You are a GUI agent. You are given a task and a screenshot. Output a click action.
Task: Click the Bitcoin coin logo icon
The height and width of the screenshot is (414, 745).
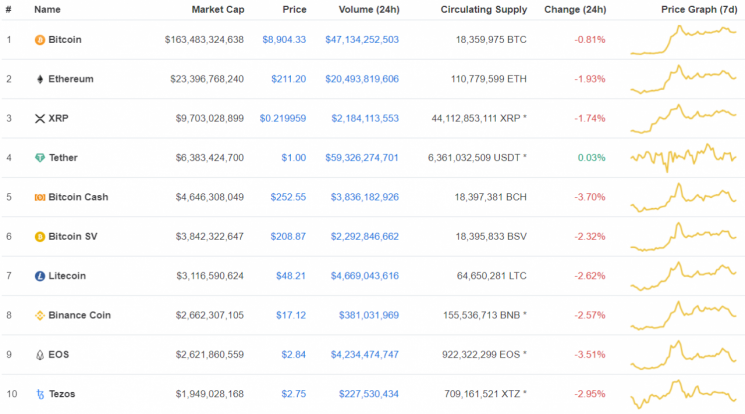pyautogui.click(x=40, y=40)
